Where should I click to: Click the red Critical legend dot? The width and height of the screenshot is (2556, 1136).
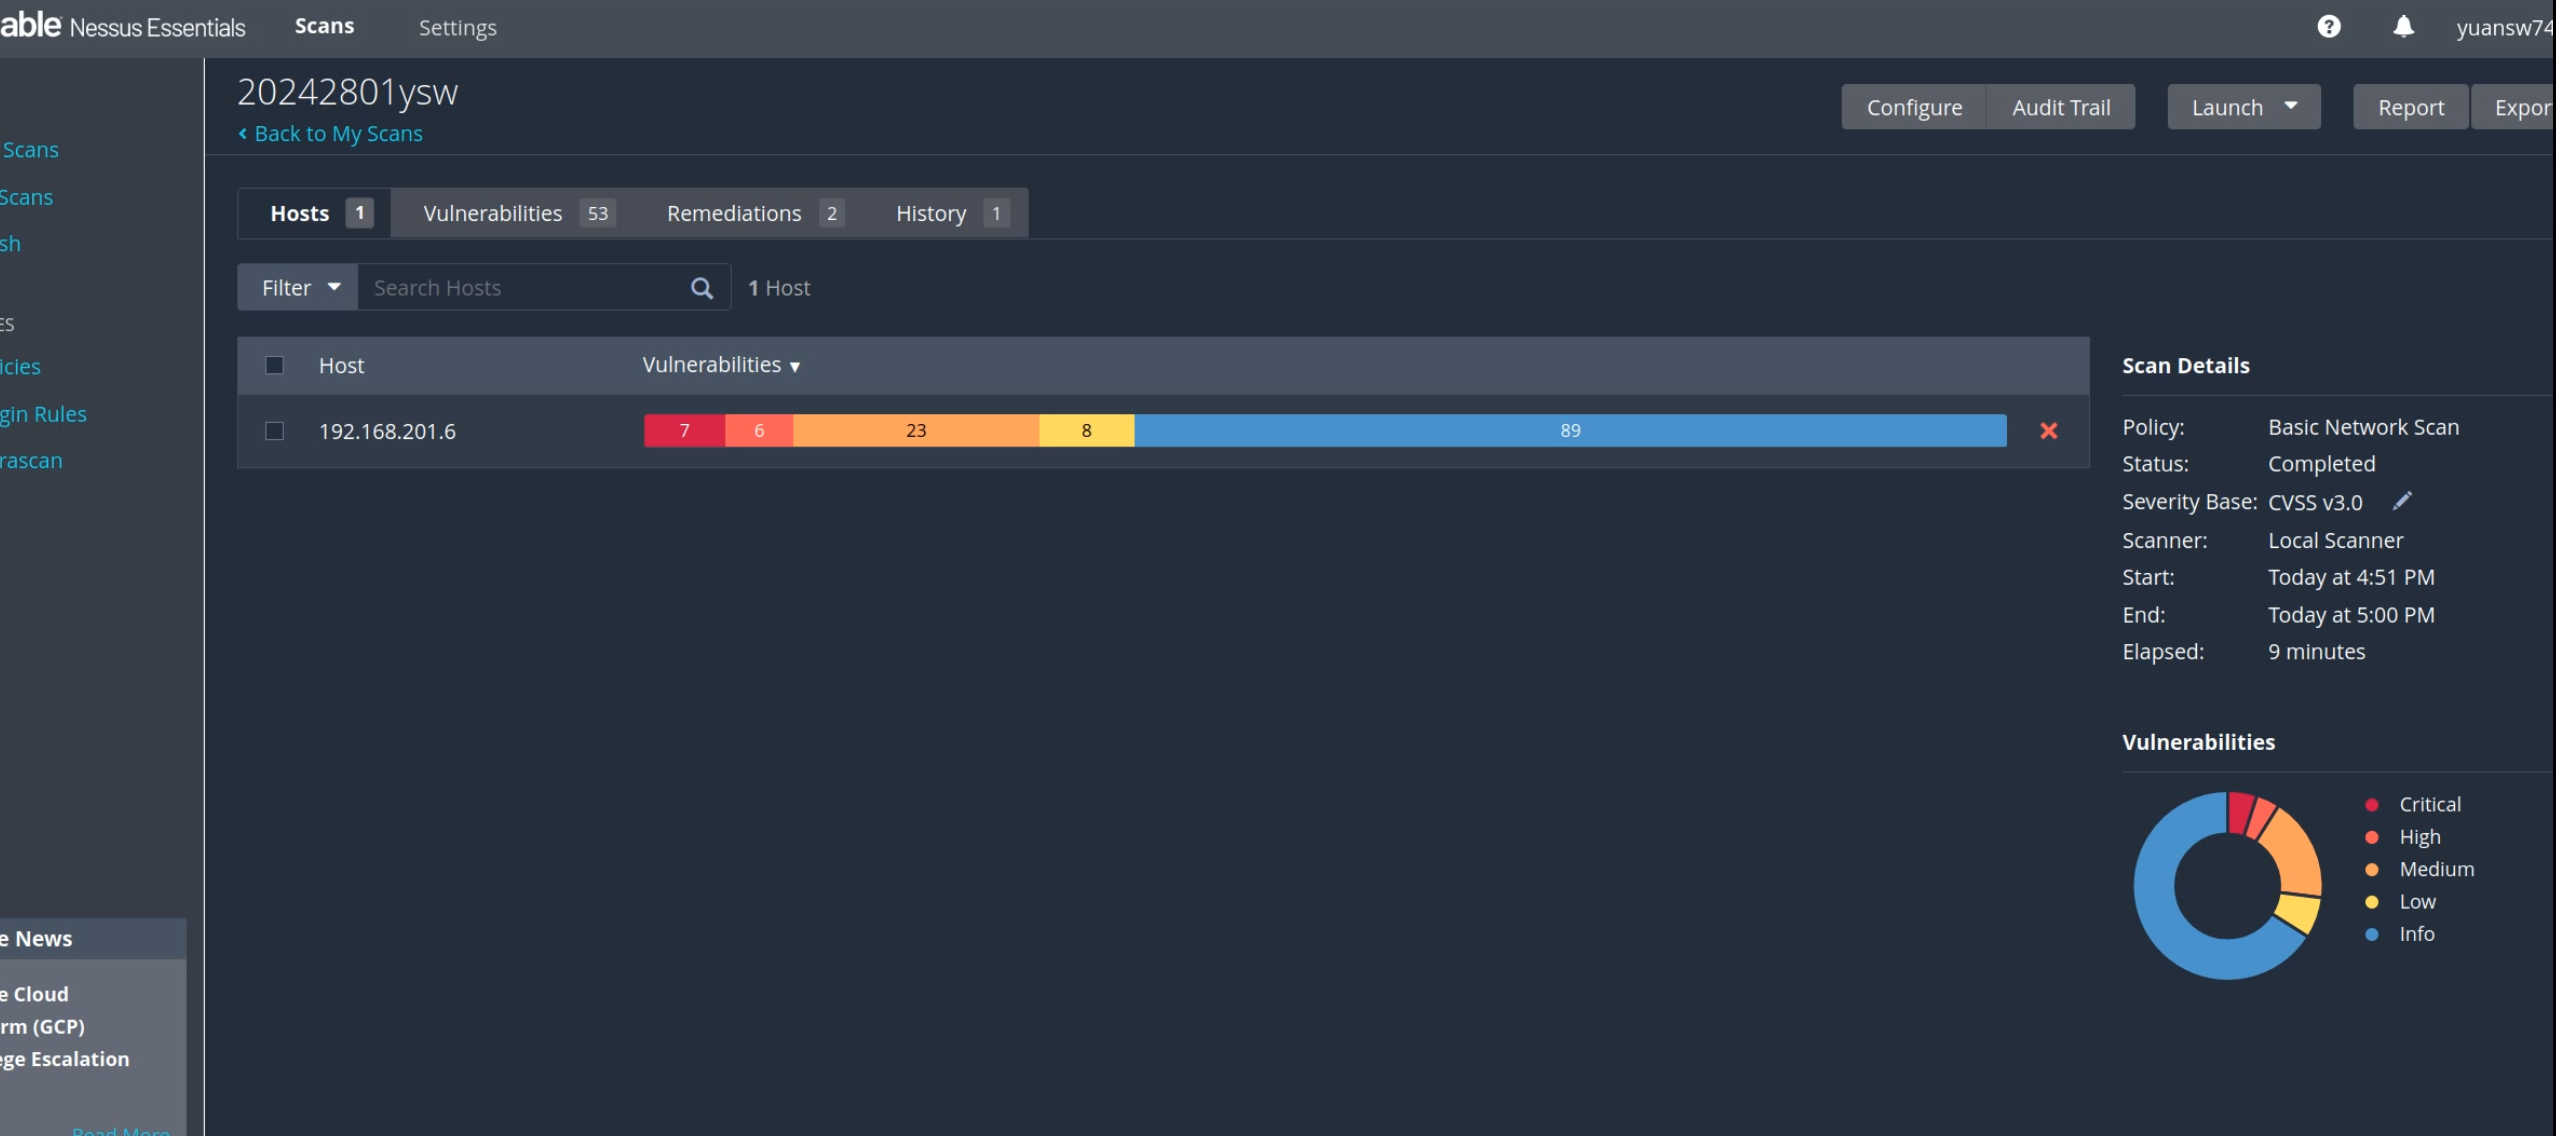2371,805
